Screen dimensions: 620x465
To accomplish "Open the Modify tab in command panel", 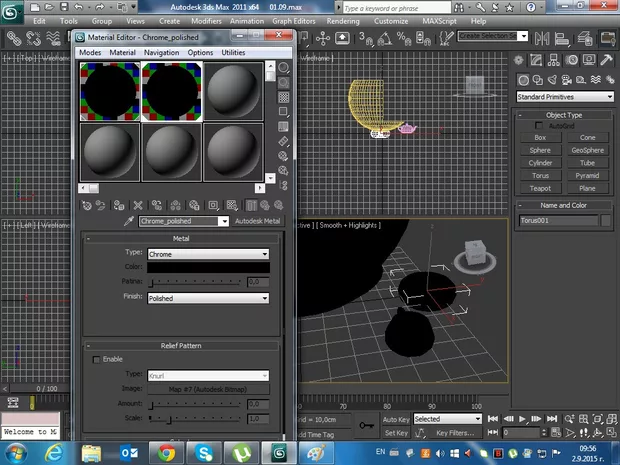I will [x=537, y=59].
